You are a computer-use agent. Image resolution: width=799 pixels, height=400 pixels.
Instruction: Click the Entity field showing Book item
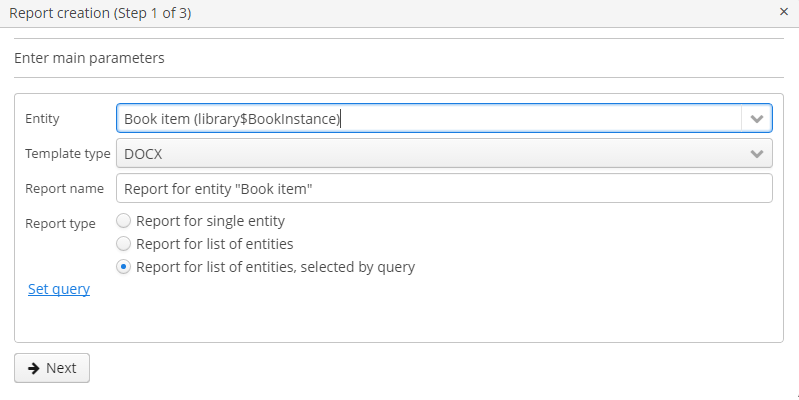(428, 119)
